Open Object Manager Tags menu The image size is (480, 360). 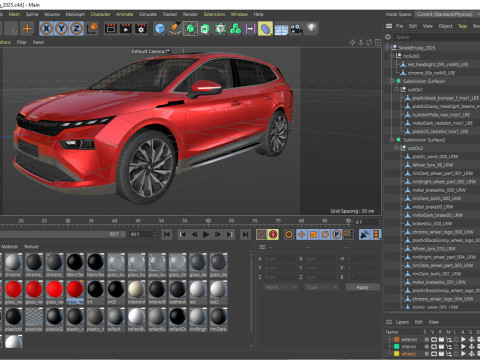click(462, 26)
